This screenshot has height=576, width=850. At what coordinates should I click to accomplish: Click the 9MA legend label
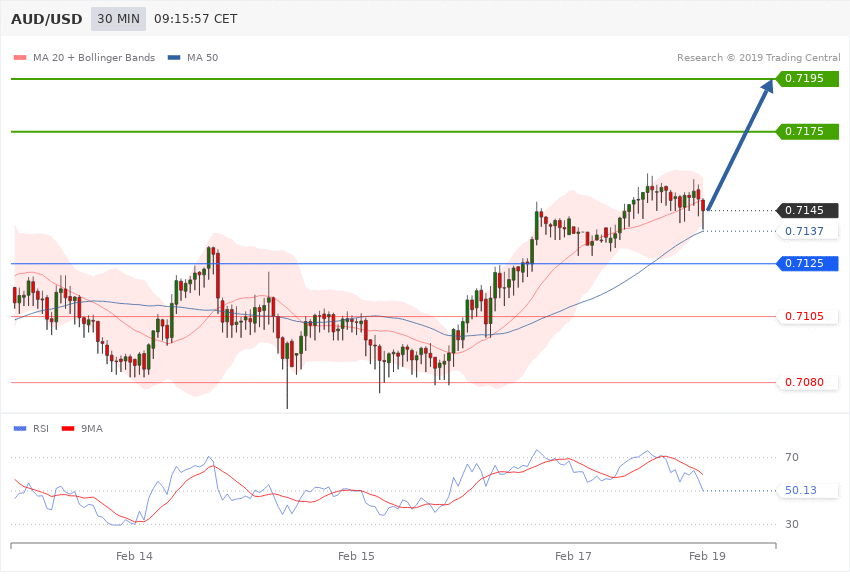coord(92,429)
